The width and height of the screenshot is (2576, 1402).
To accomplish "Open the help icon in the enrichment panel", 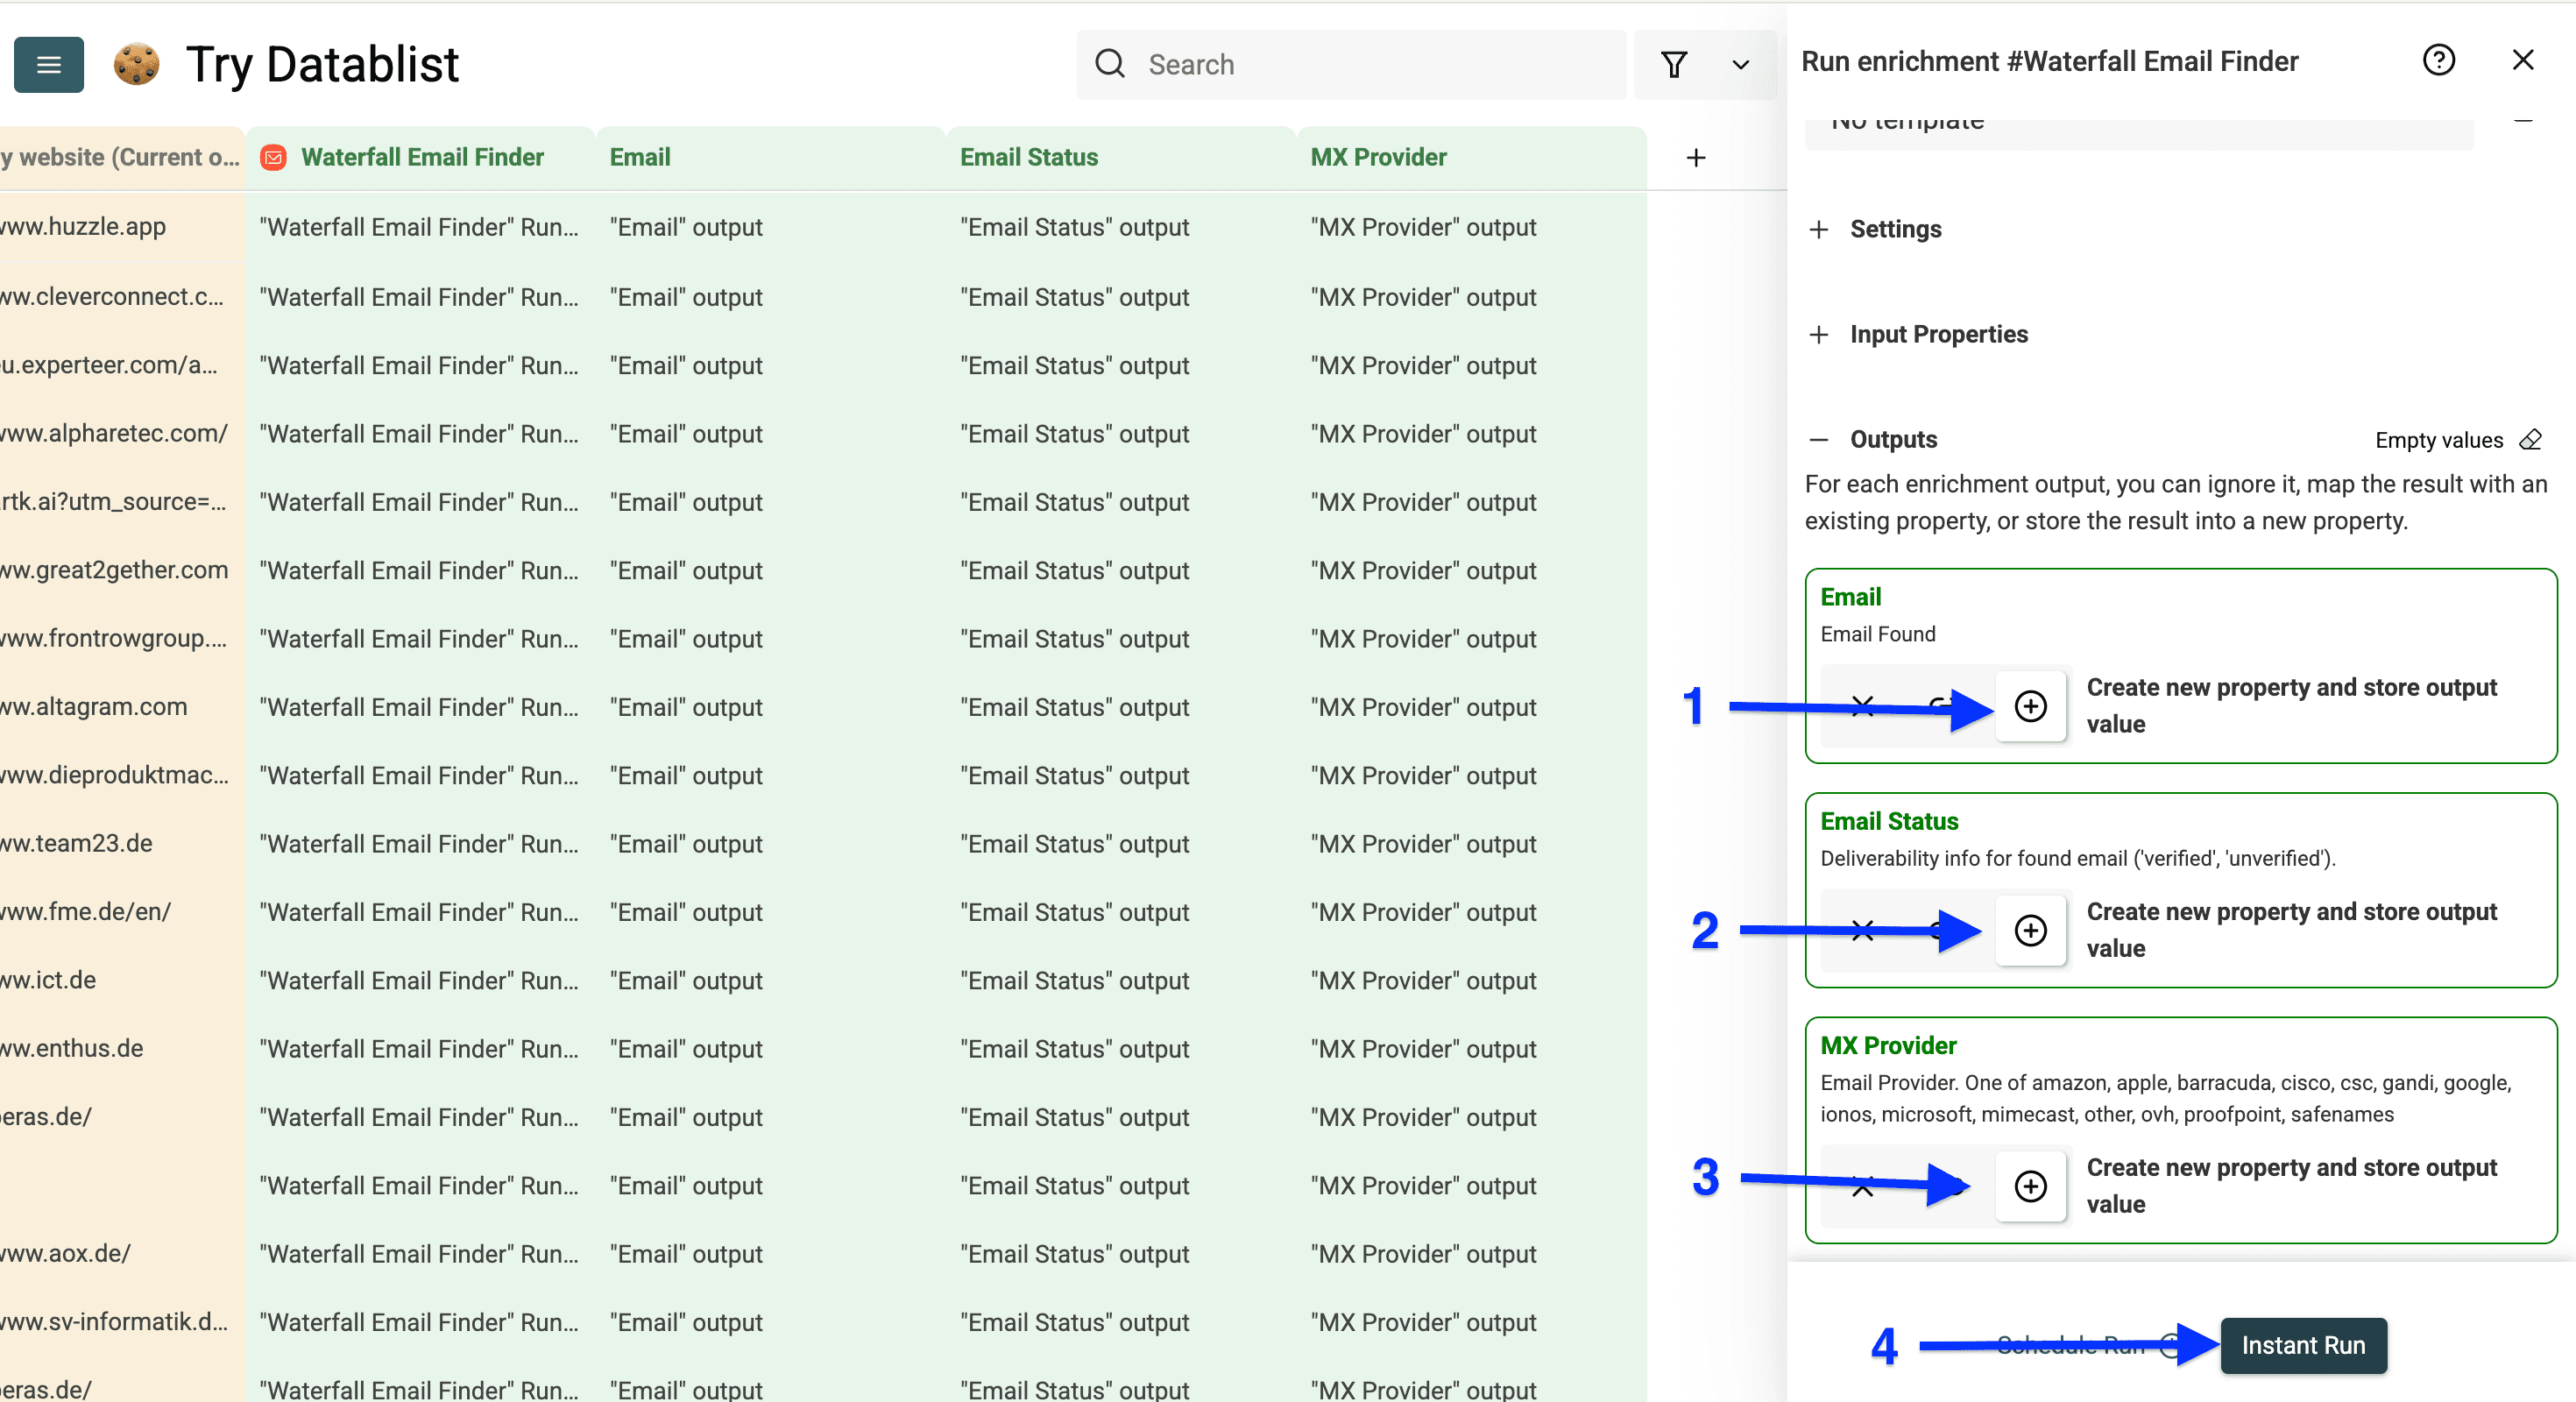I will pos(2440,60).
